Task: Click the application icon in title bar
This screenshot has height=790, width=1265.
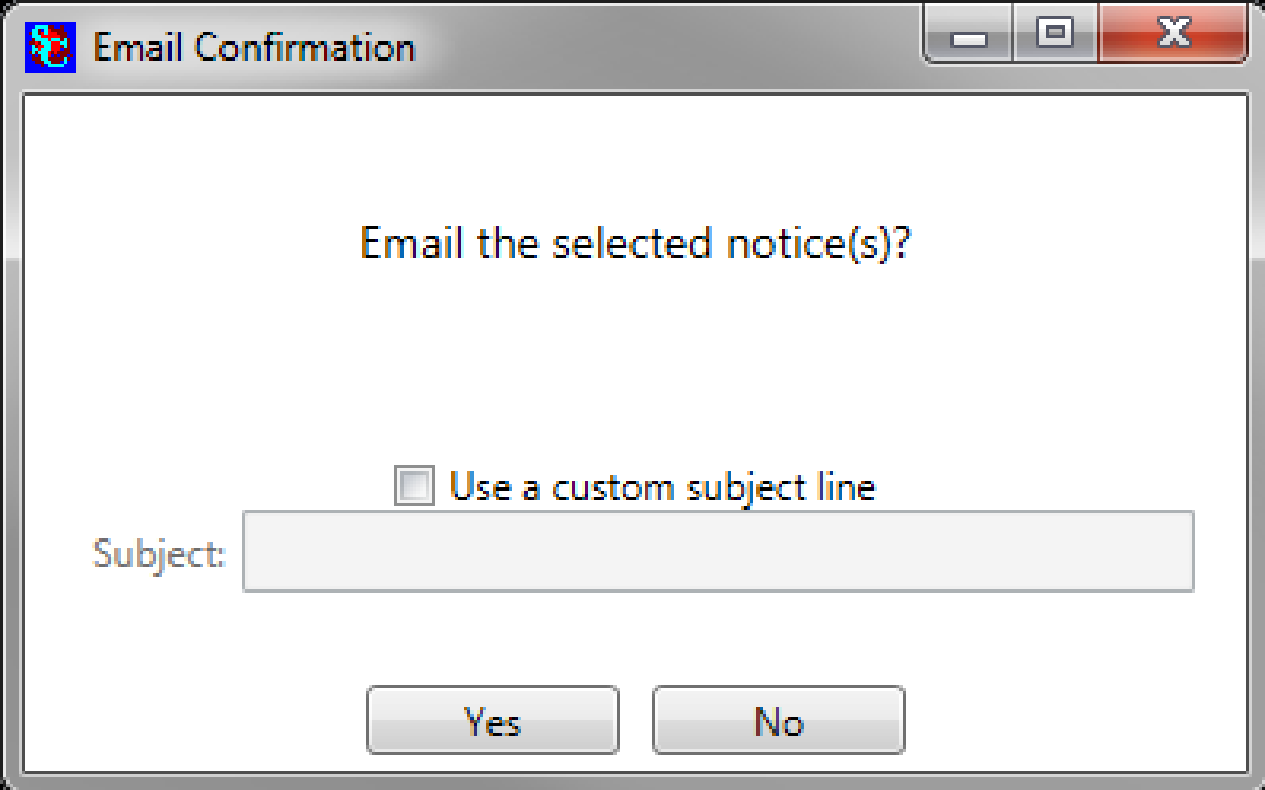Action: 50,46
